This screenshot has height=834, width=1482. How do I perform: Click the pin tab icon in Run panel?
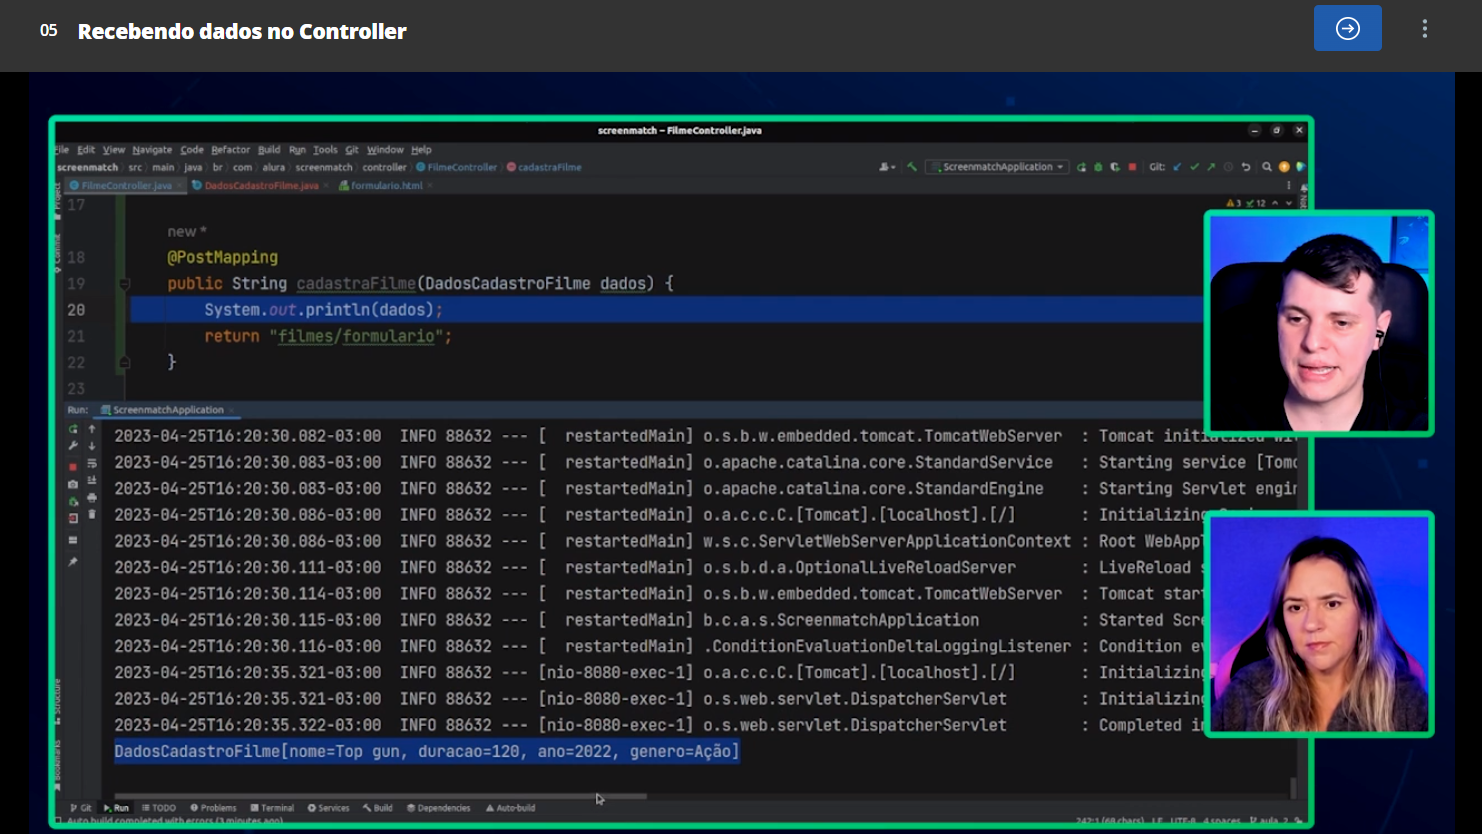(73, 562)
